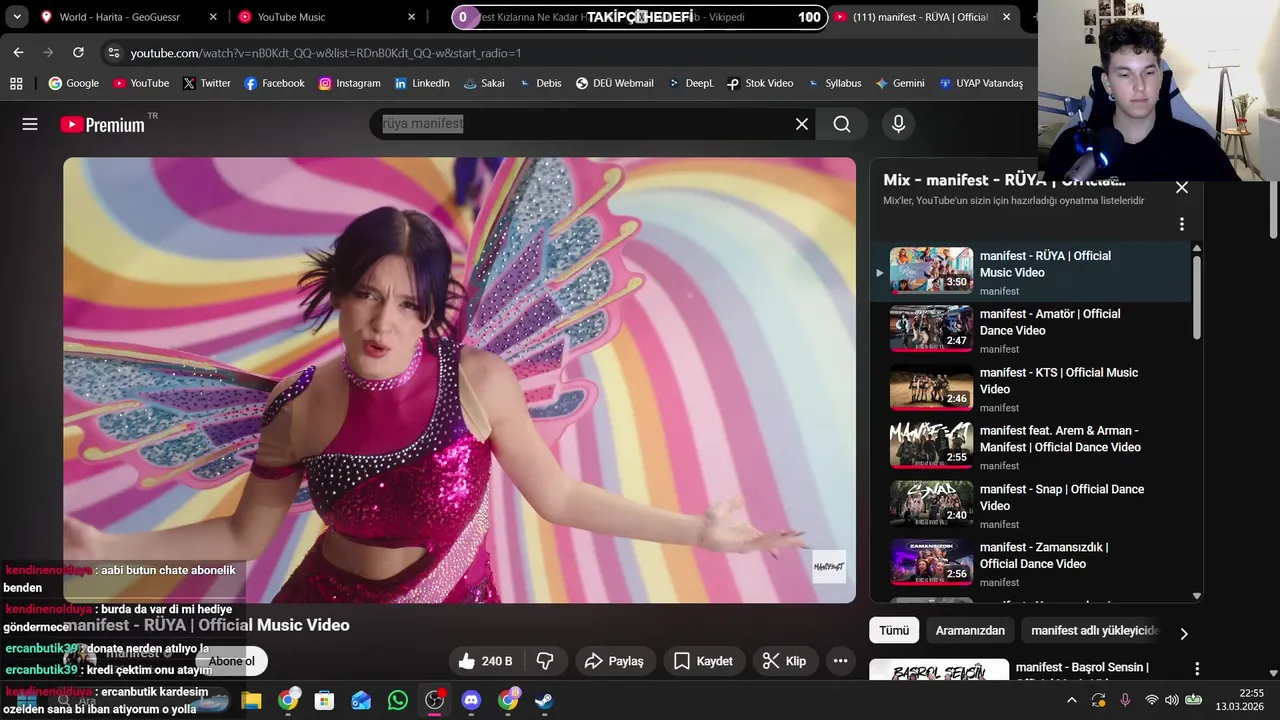The image size is (1280, 720).
Task: Open the DEÜ Webmail bookmark
Action: [x=615, y=83]
